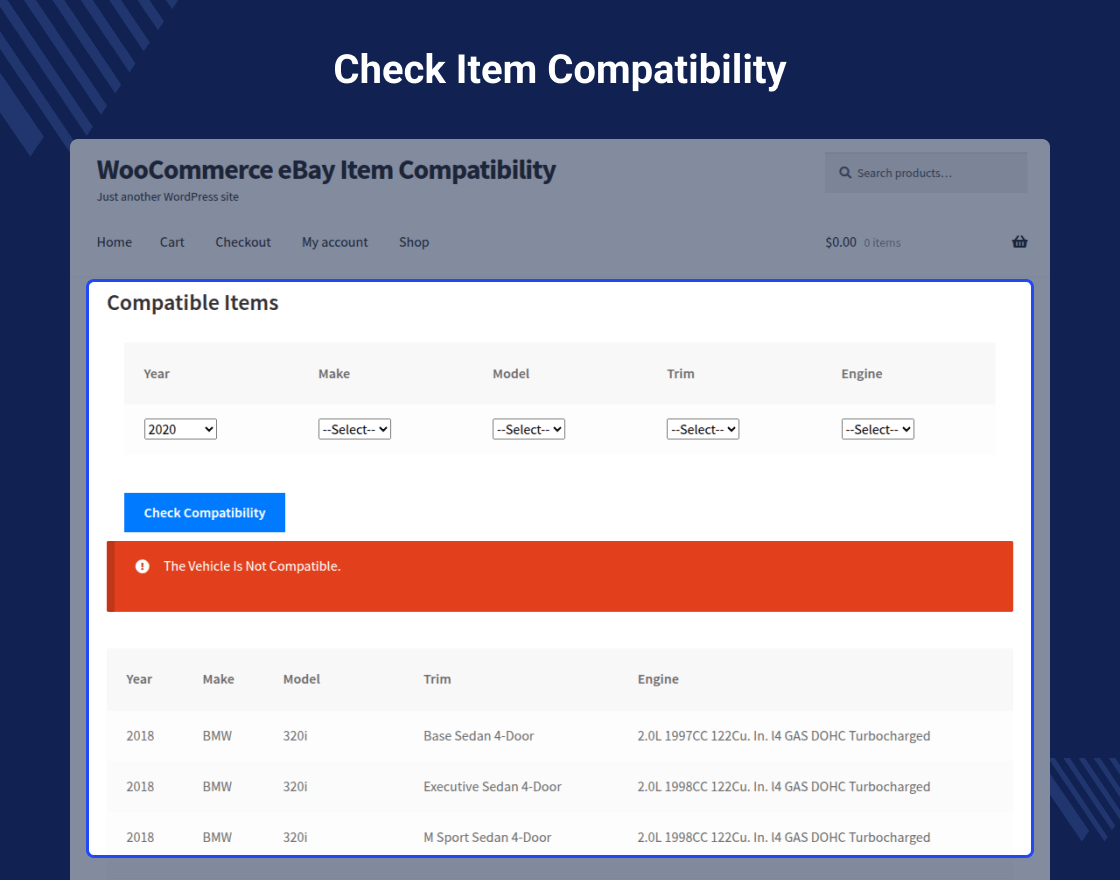
Task: Open the Model select dropdown
Action: (529, 429)
